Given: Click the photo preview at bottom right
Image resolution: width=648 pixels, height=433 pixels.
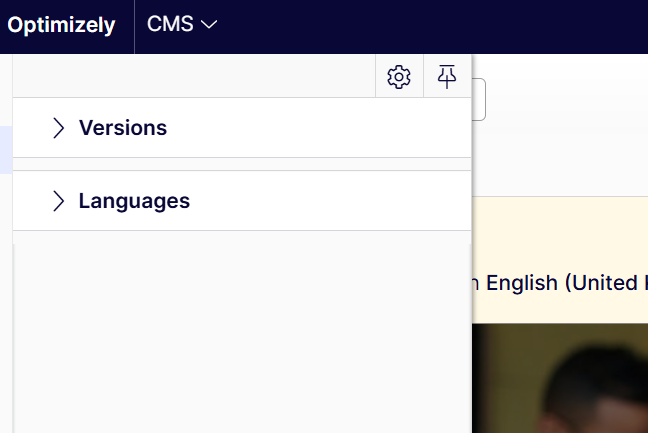Looking at the screenshot, I should coord(560,378).
